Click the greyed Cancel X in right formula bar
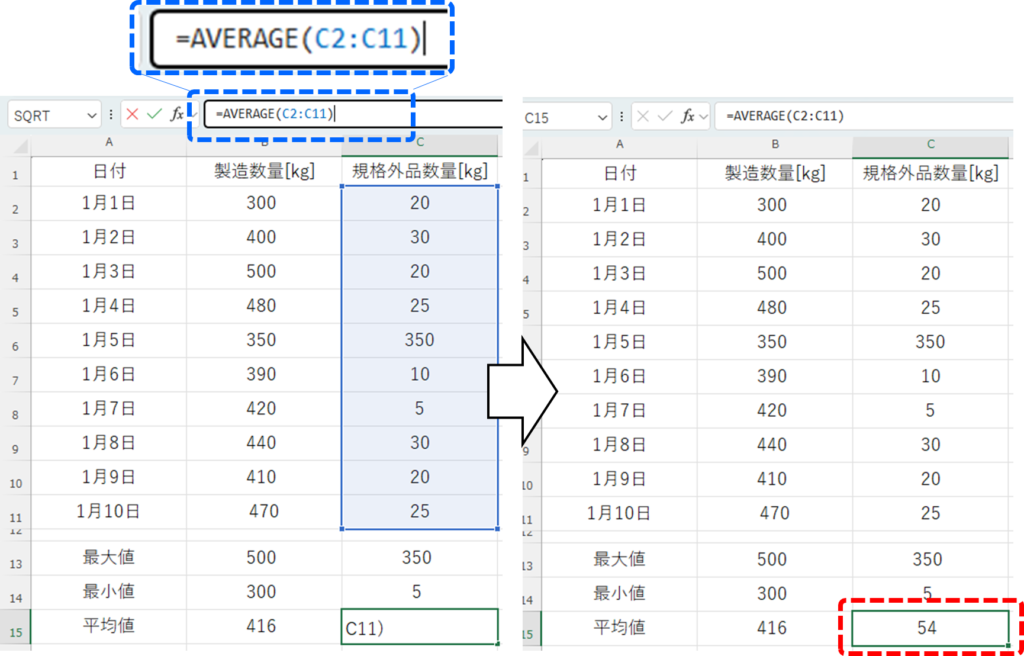Image resolution: width=1024 pixels, height=656 pixels. point(642,117)
